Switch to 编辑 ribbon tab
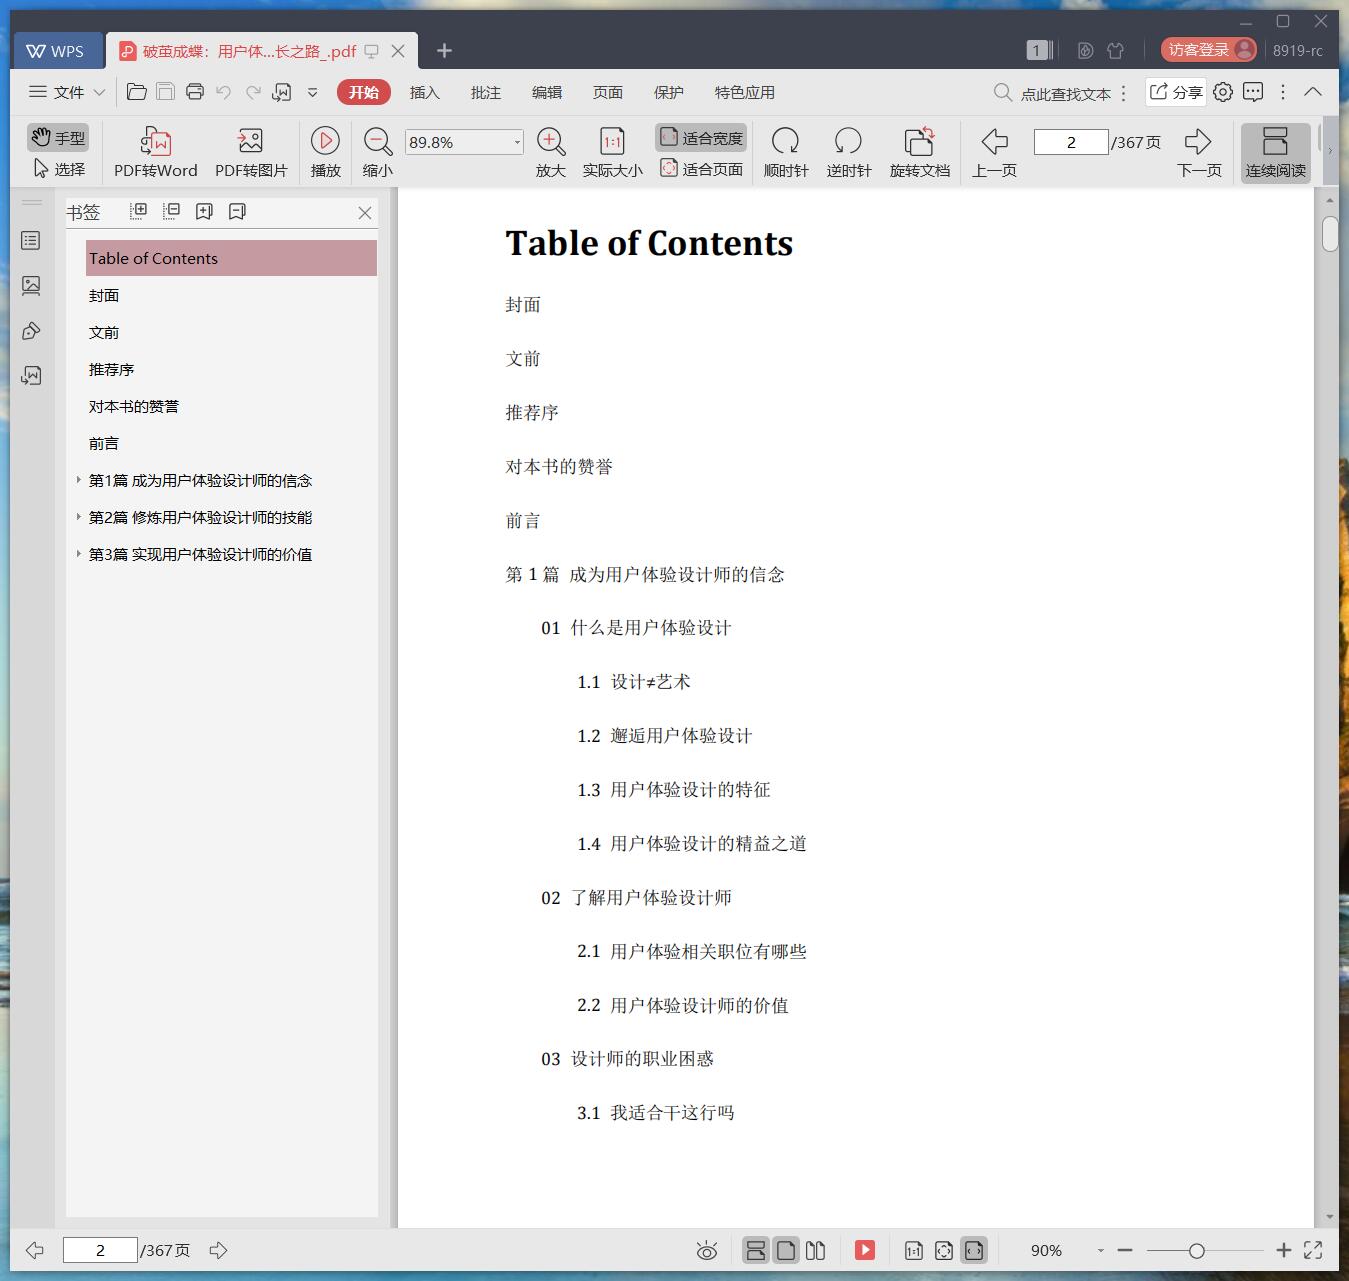This screenshot has height=1281, width=1349. 546,92
